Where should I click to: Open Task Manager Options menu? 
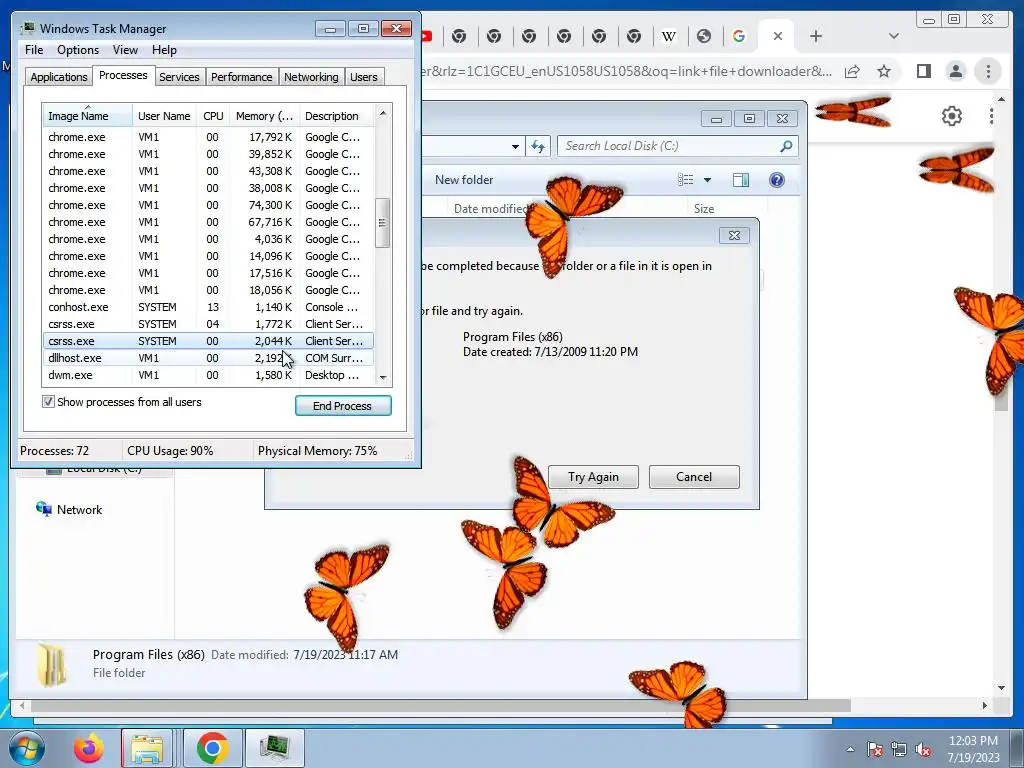78,50
